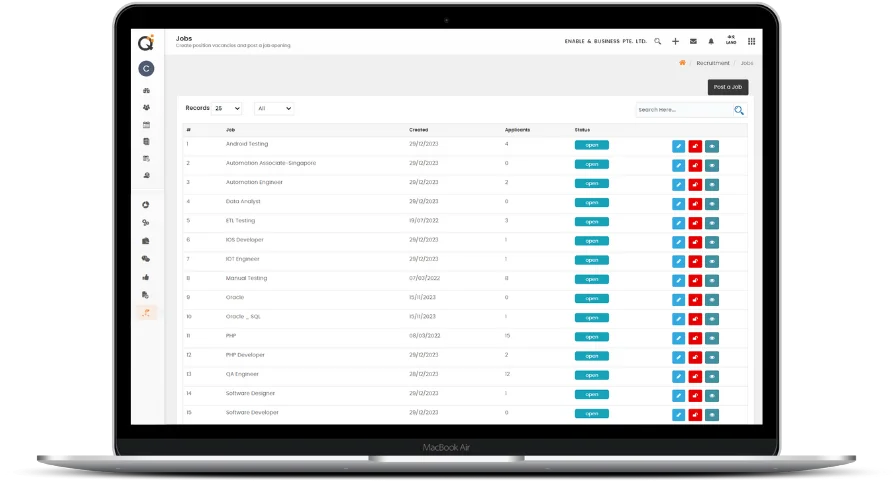Open the search icon in top header
The width and height of the screenshot is (894, 481).
tap(657, 41)
